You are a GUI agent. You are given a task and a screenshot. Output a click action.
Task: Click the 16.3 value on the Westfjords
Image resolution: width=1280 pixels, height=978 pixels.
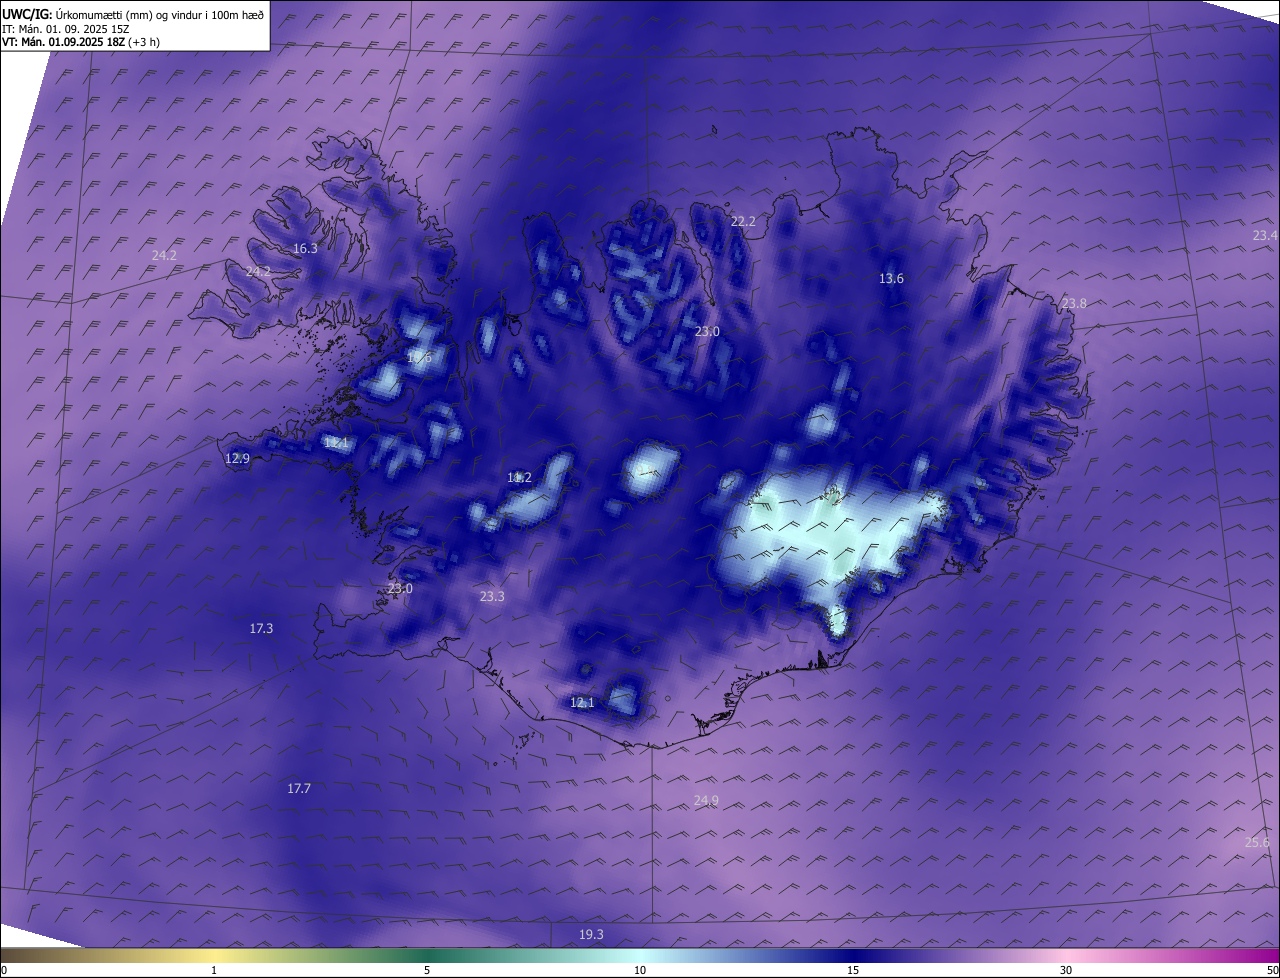coord(305,248)
